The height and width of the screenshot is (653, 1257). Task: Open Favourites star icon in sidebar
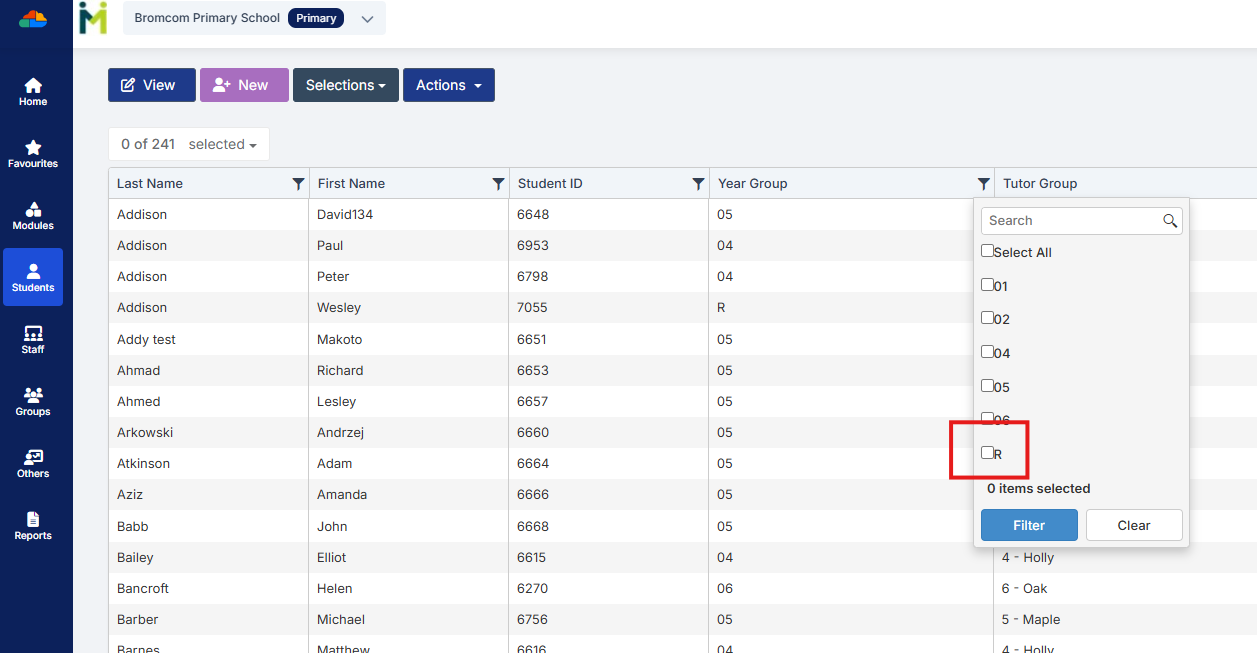coord(33,149)
